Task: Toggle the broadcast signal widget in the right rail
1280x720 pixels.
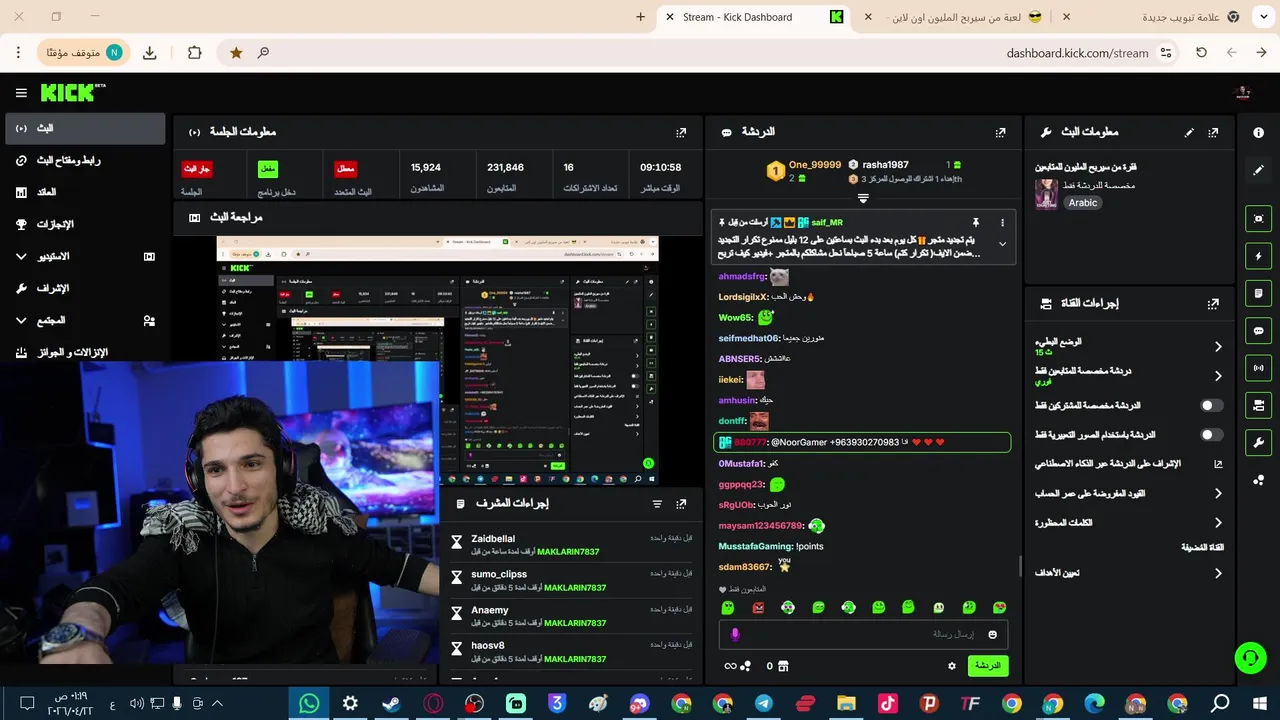Action: tap(1258, 368)
